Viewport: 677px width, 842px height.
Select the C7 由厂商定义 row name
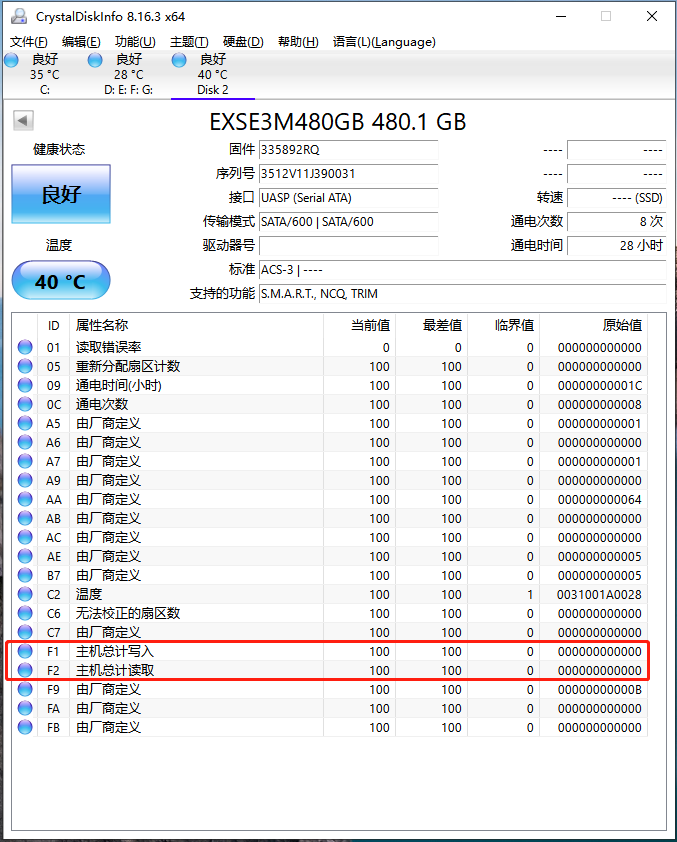click(108, 632)
